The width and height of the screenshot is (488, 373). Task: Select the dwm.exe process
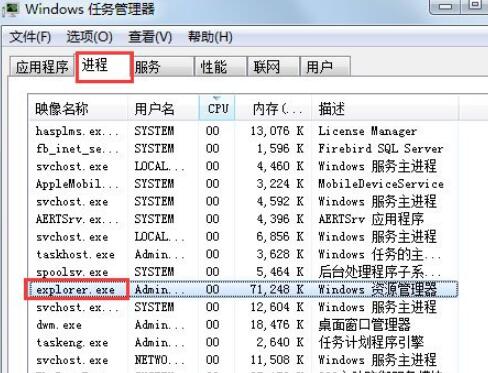point(244,325)
